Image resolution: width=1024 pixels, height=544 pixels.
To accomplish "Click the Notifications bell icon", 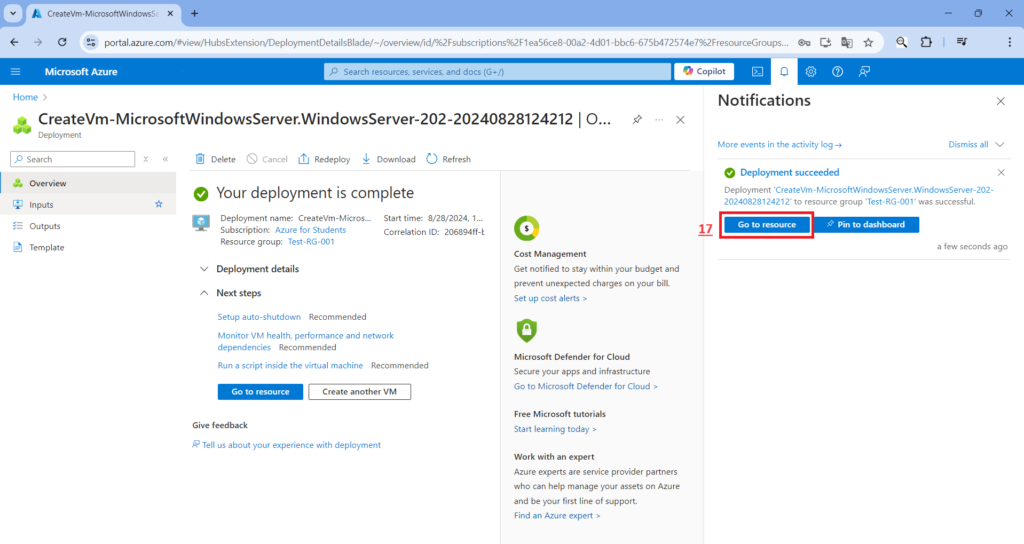I will click(784, 71).
